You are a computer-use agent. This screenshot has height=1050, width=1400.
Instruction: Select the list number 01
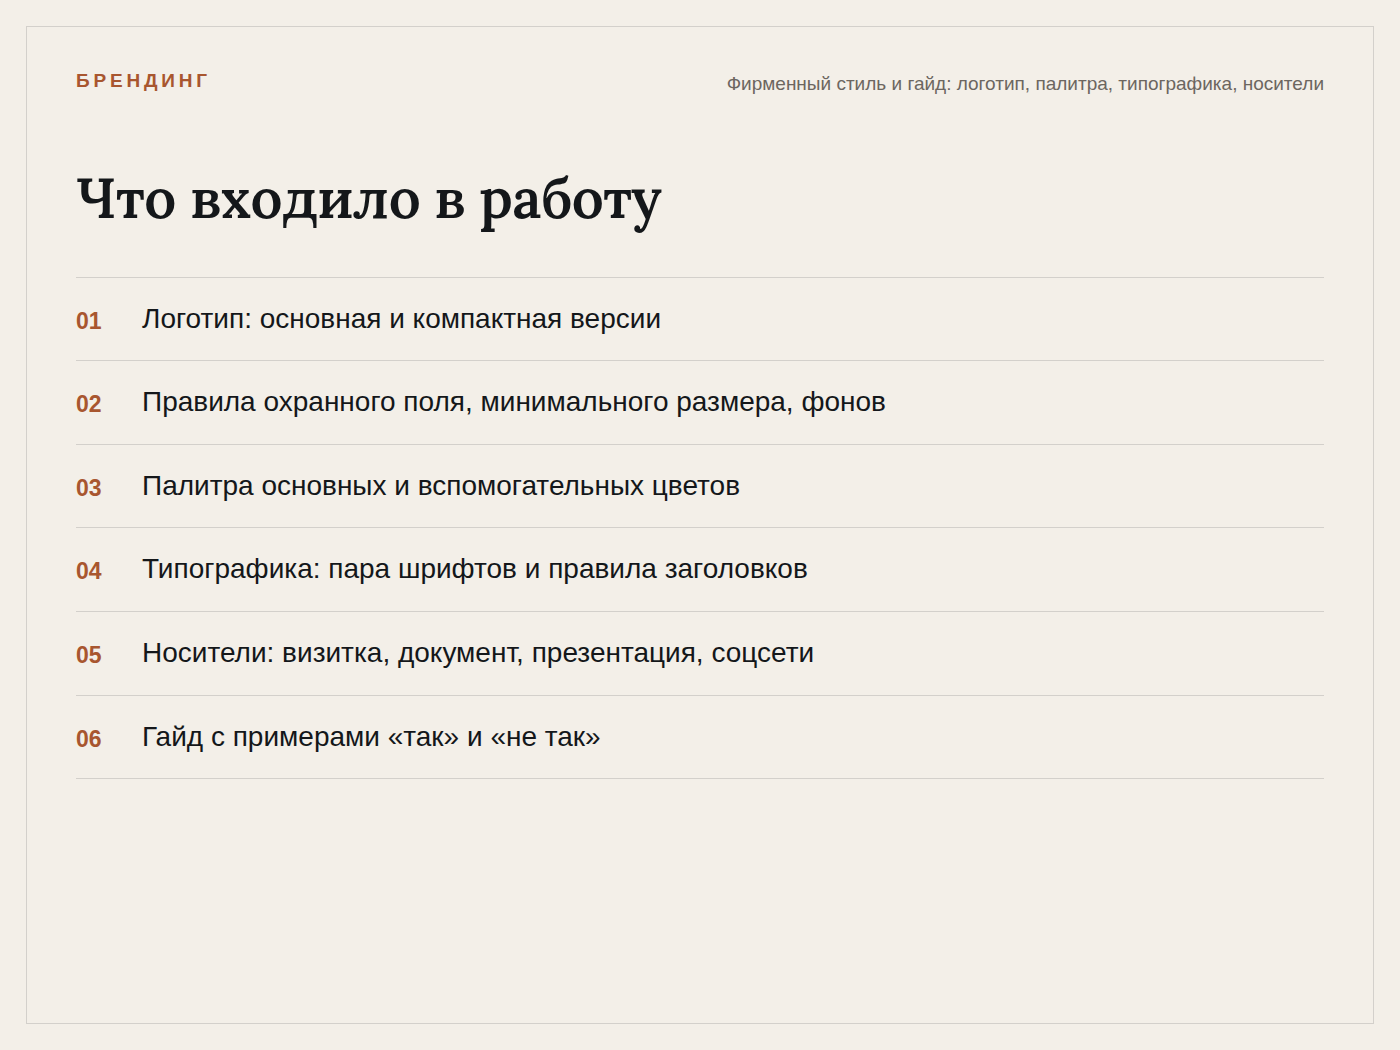click(89, 321)
